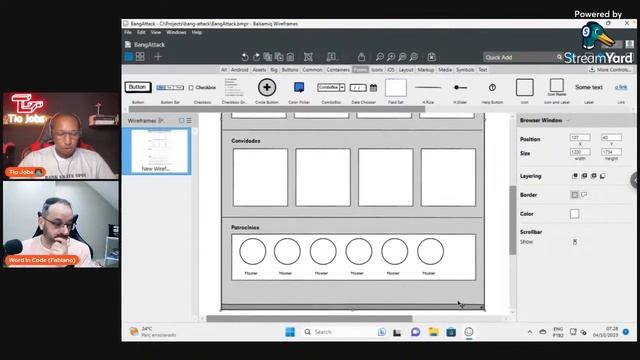Pick the Help Button control

(x=492, y=87)
